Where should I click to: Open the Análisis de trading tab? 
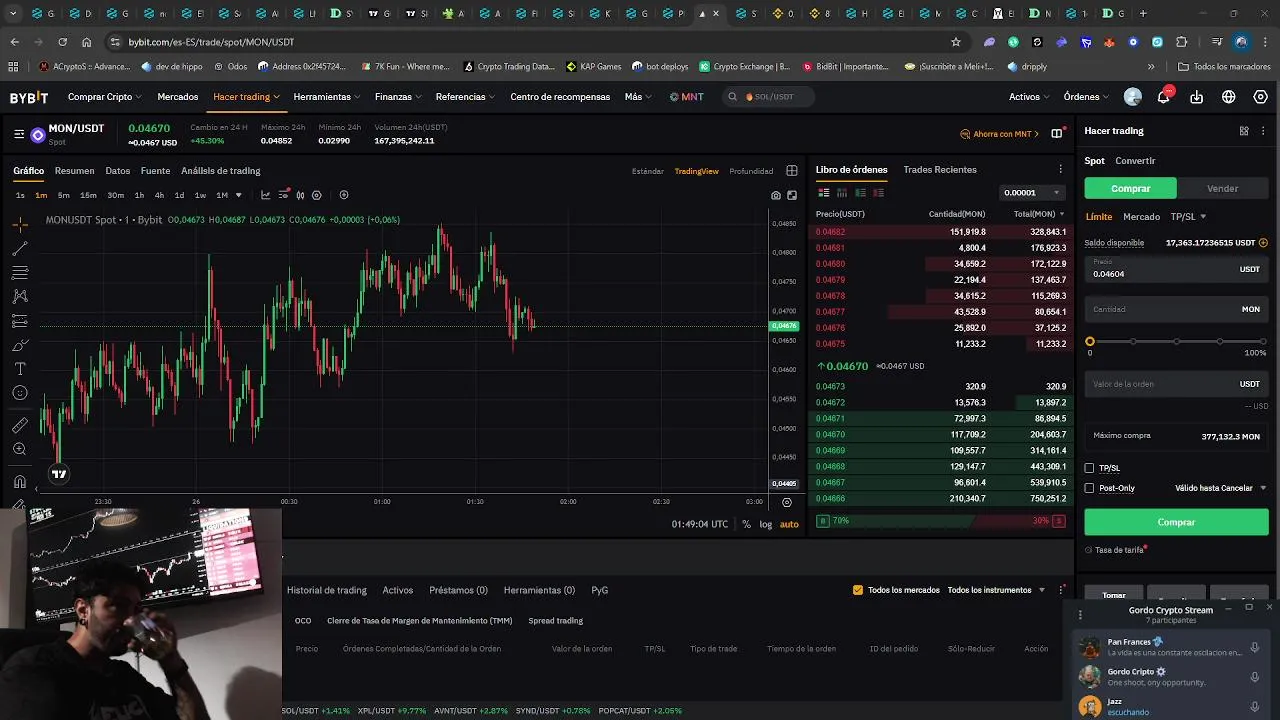click(x=220, y=171)
